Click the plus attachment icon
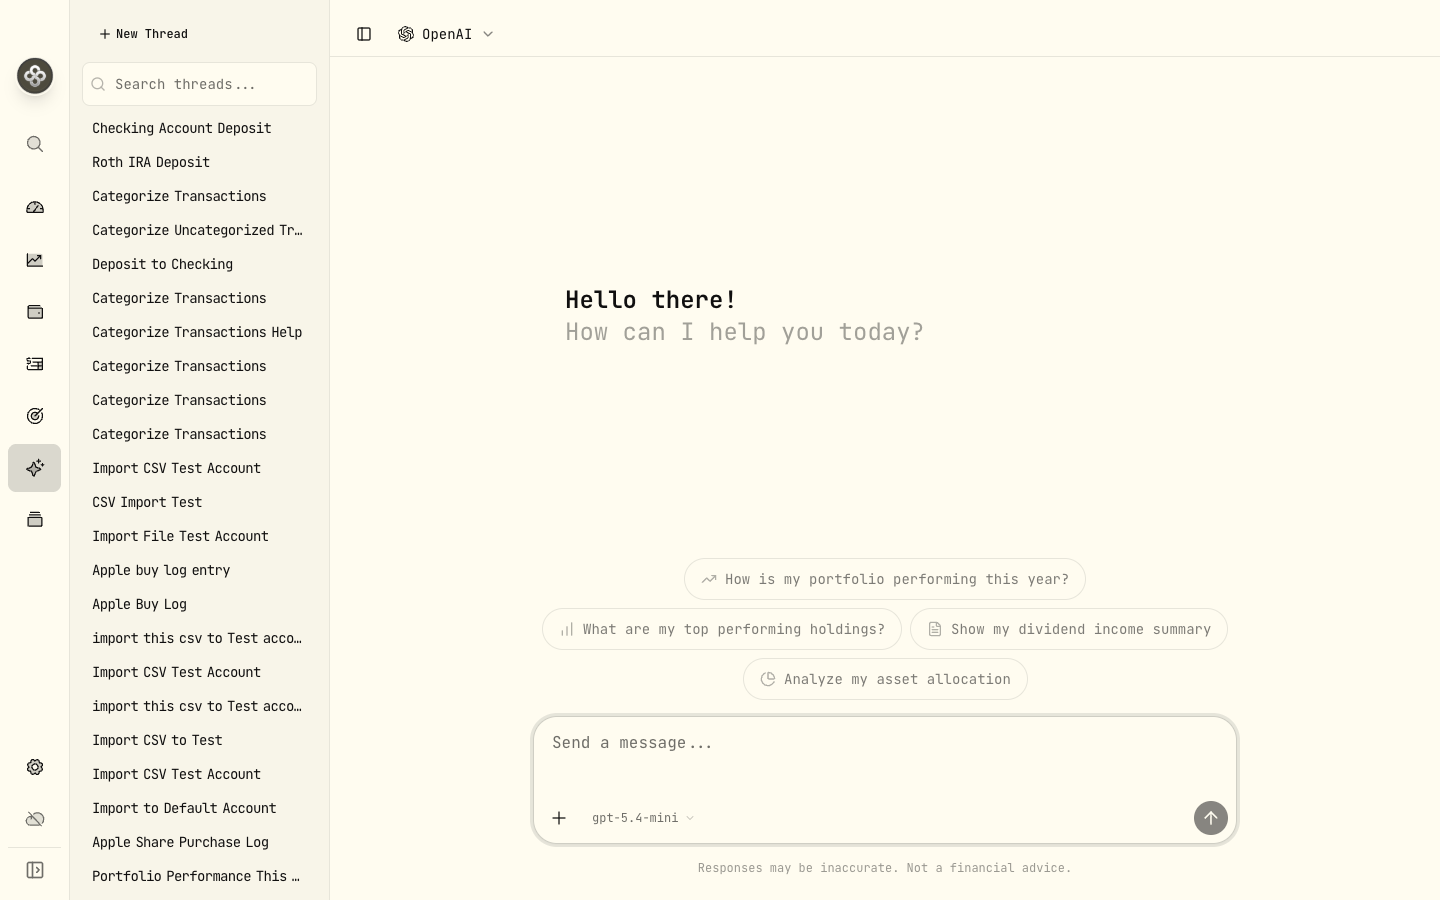 point(559,818)
